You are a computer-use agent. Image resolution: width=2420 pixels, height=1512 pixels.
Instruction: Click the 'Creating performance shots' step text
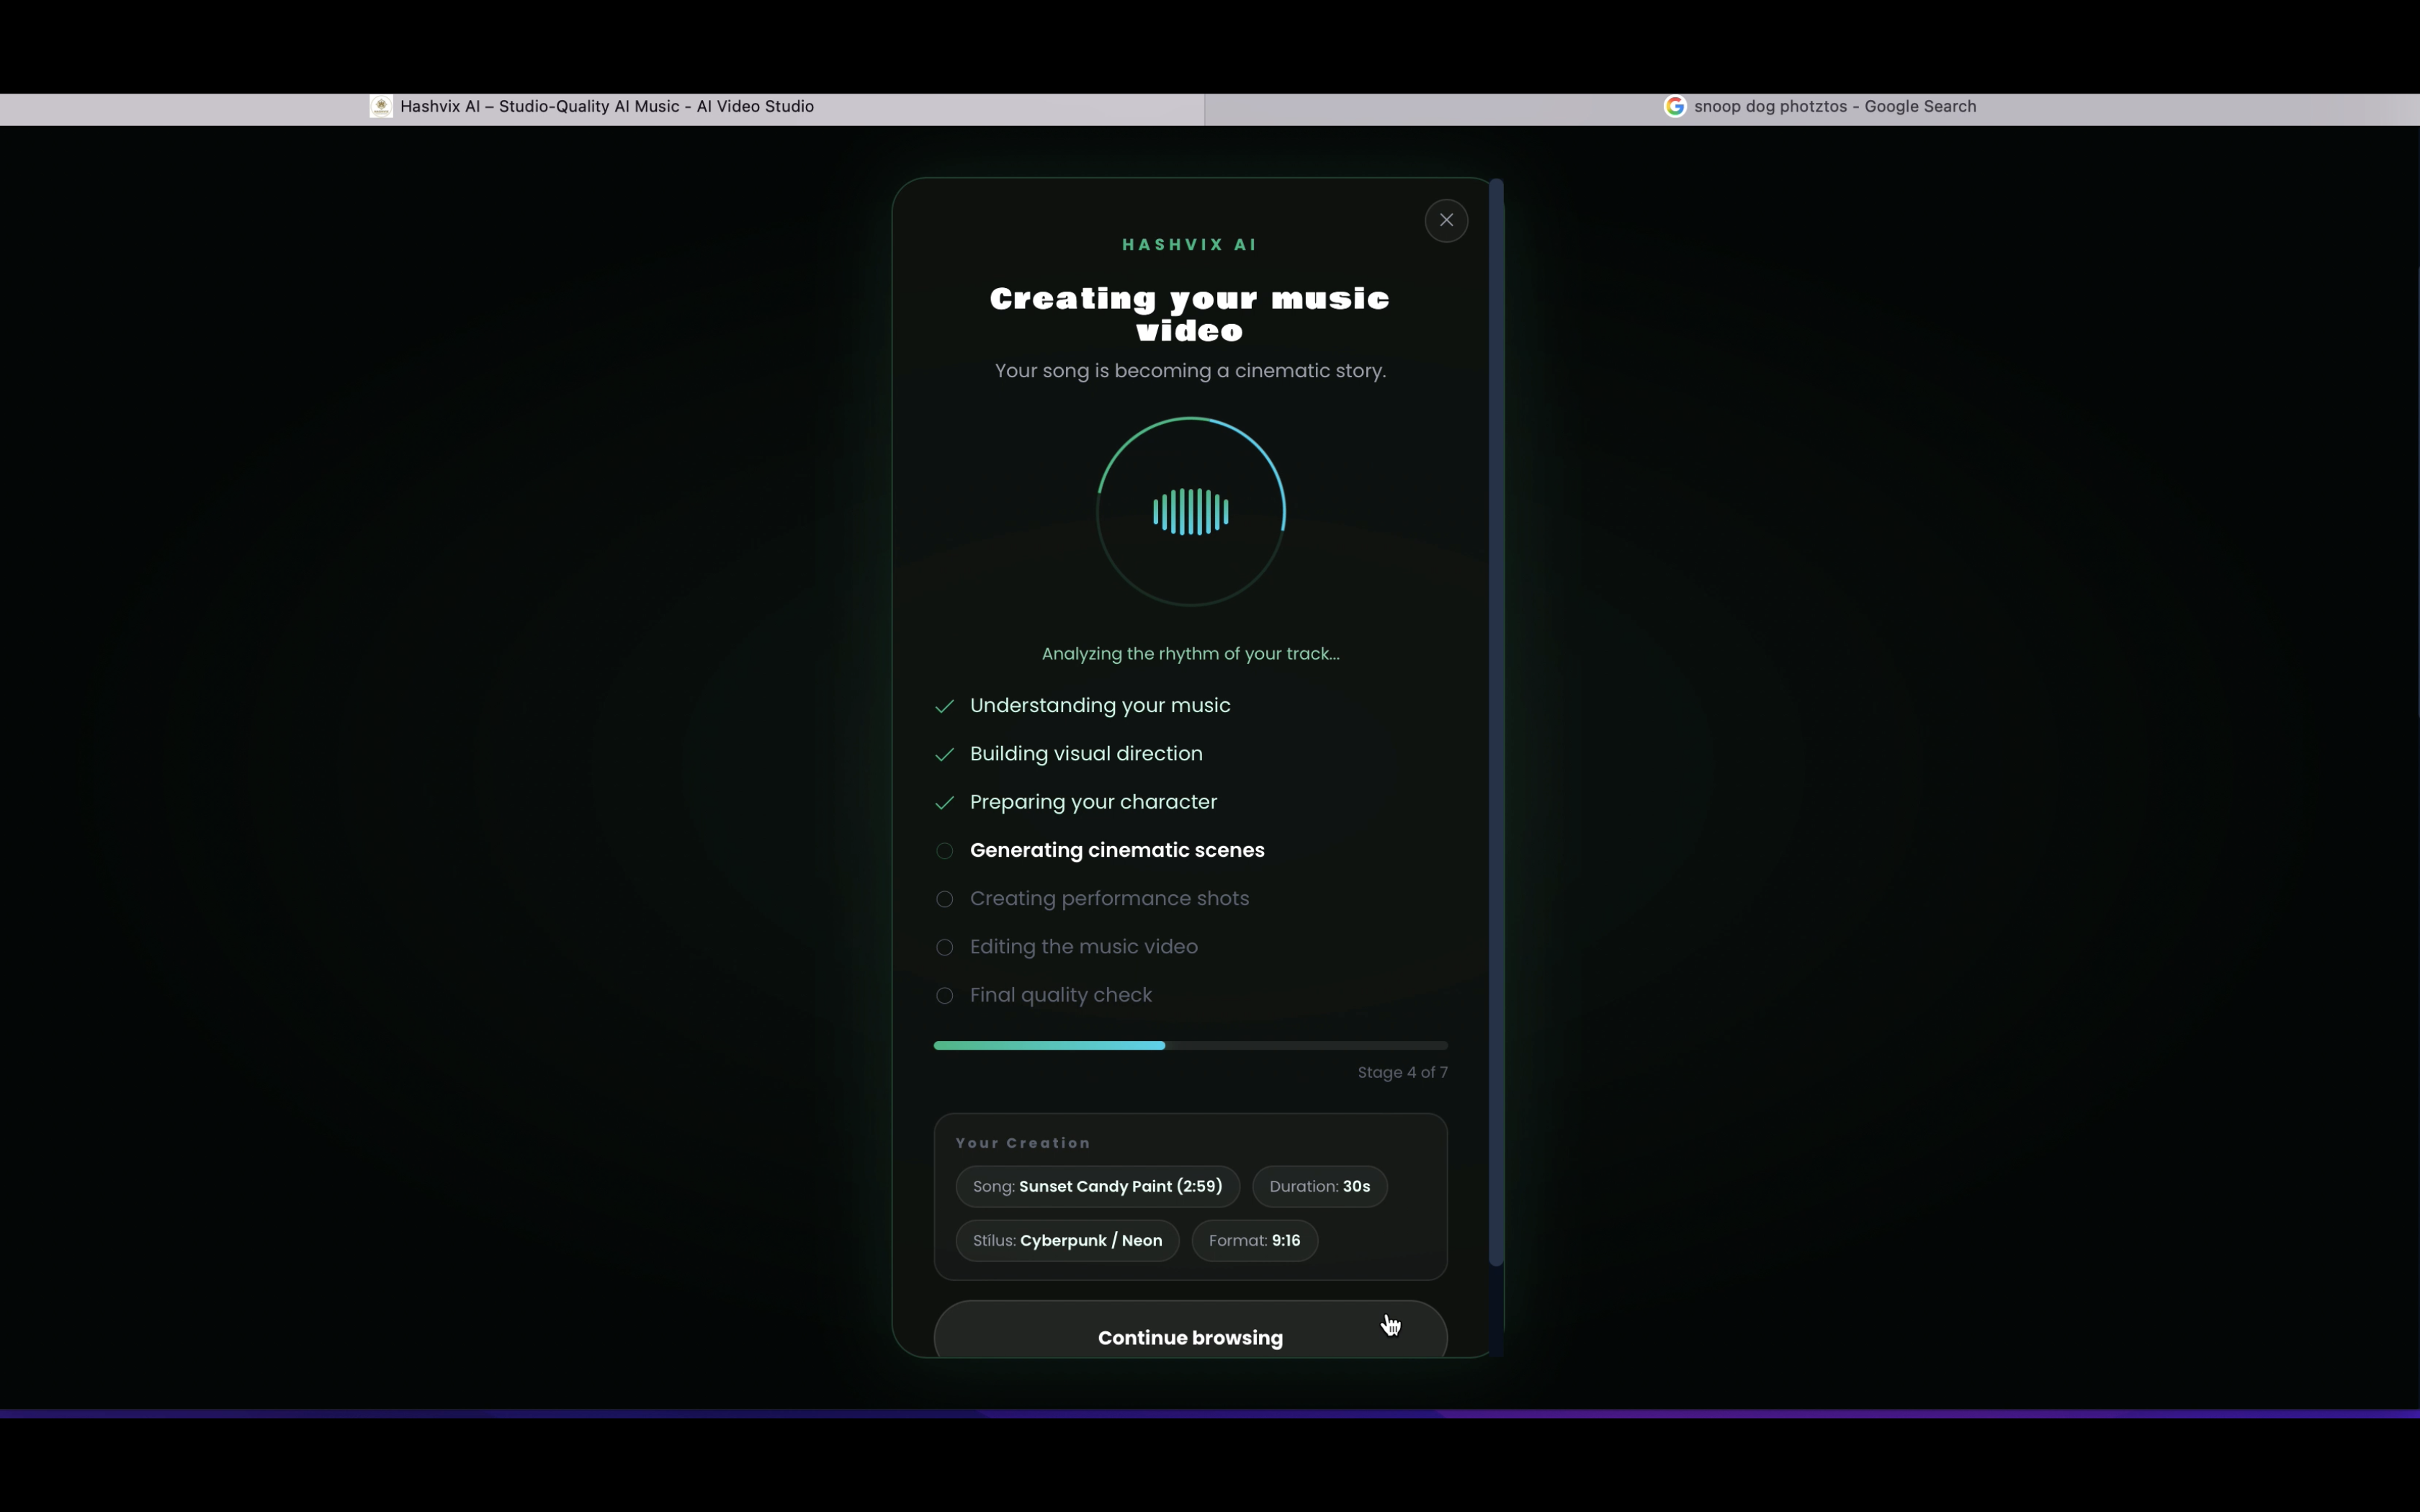coord(1109,898)
